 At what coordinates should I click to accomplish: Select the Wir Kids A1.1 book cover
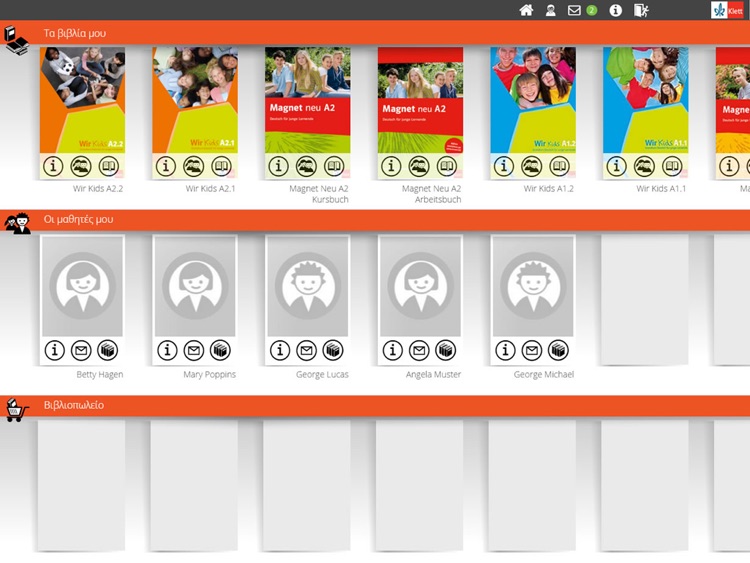coord(646,100)
